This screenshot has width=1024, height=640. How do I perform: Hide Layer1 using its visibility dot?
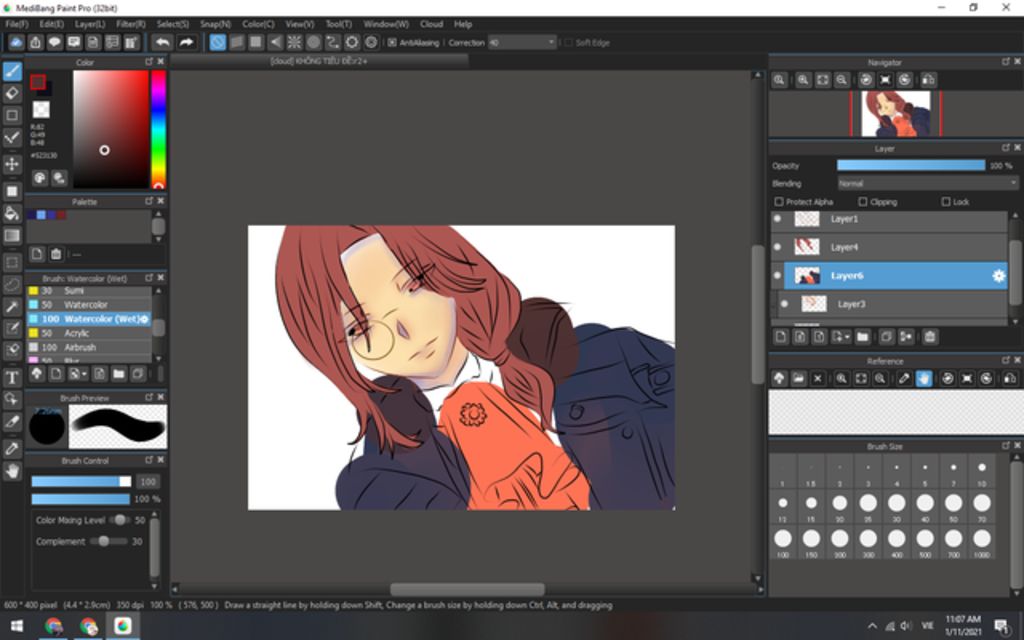coord(777,219)
